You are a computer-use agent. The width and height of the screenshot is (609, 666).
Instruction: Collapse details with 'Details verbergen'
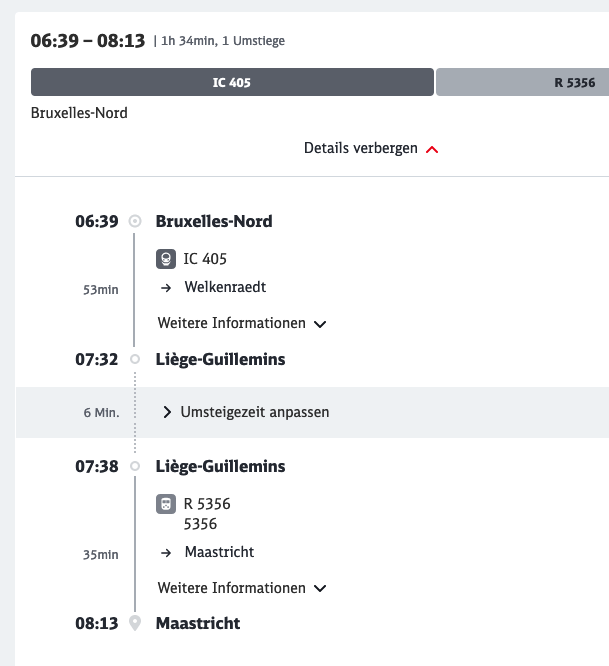click(361, 148)
